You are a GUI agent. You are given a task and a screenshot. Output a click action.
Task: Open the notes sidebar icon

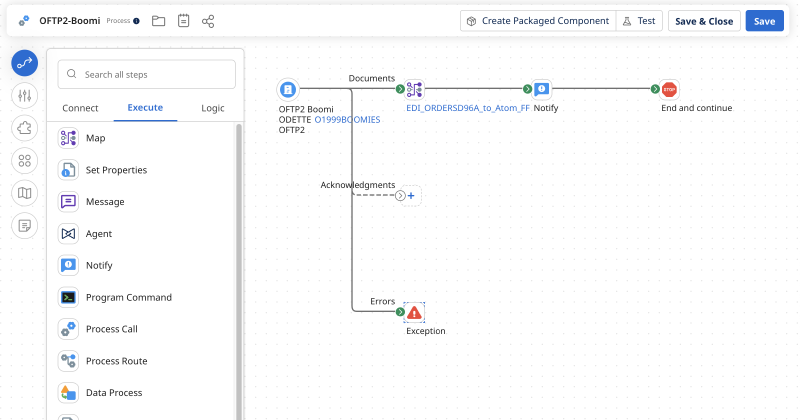pos(24,226)
